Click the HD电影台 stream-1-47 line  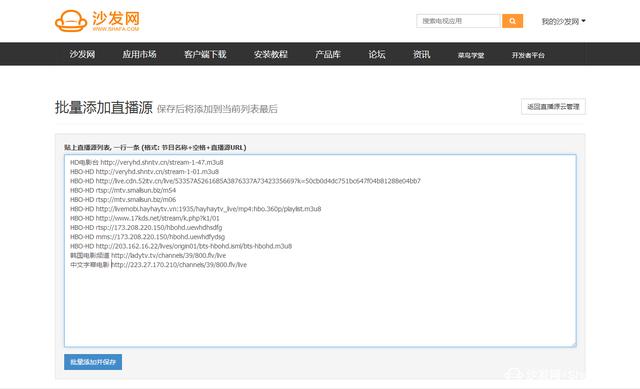point(147,162)
